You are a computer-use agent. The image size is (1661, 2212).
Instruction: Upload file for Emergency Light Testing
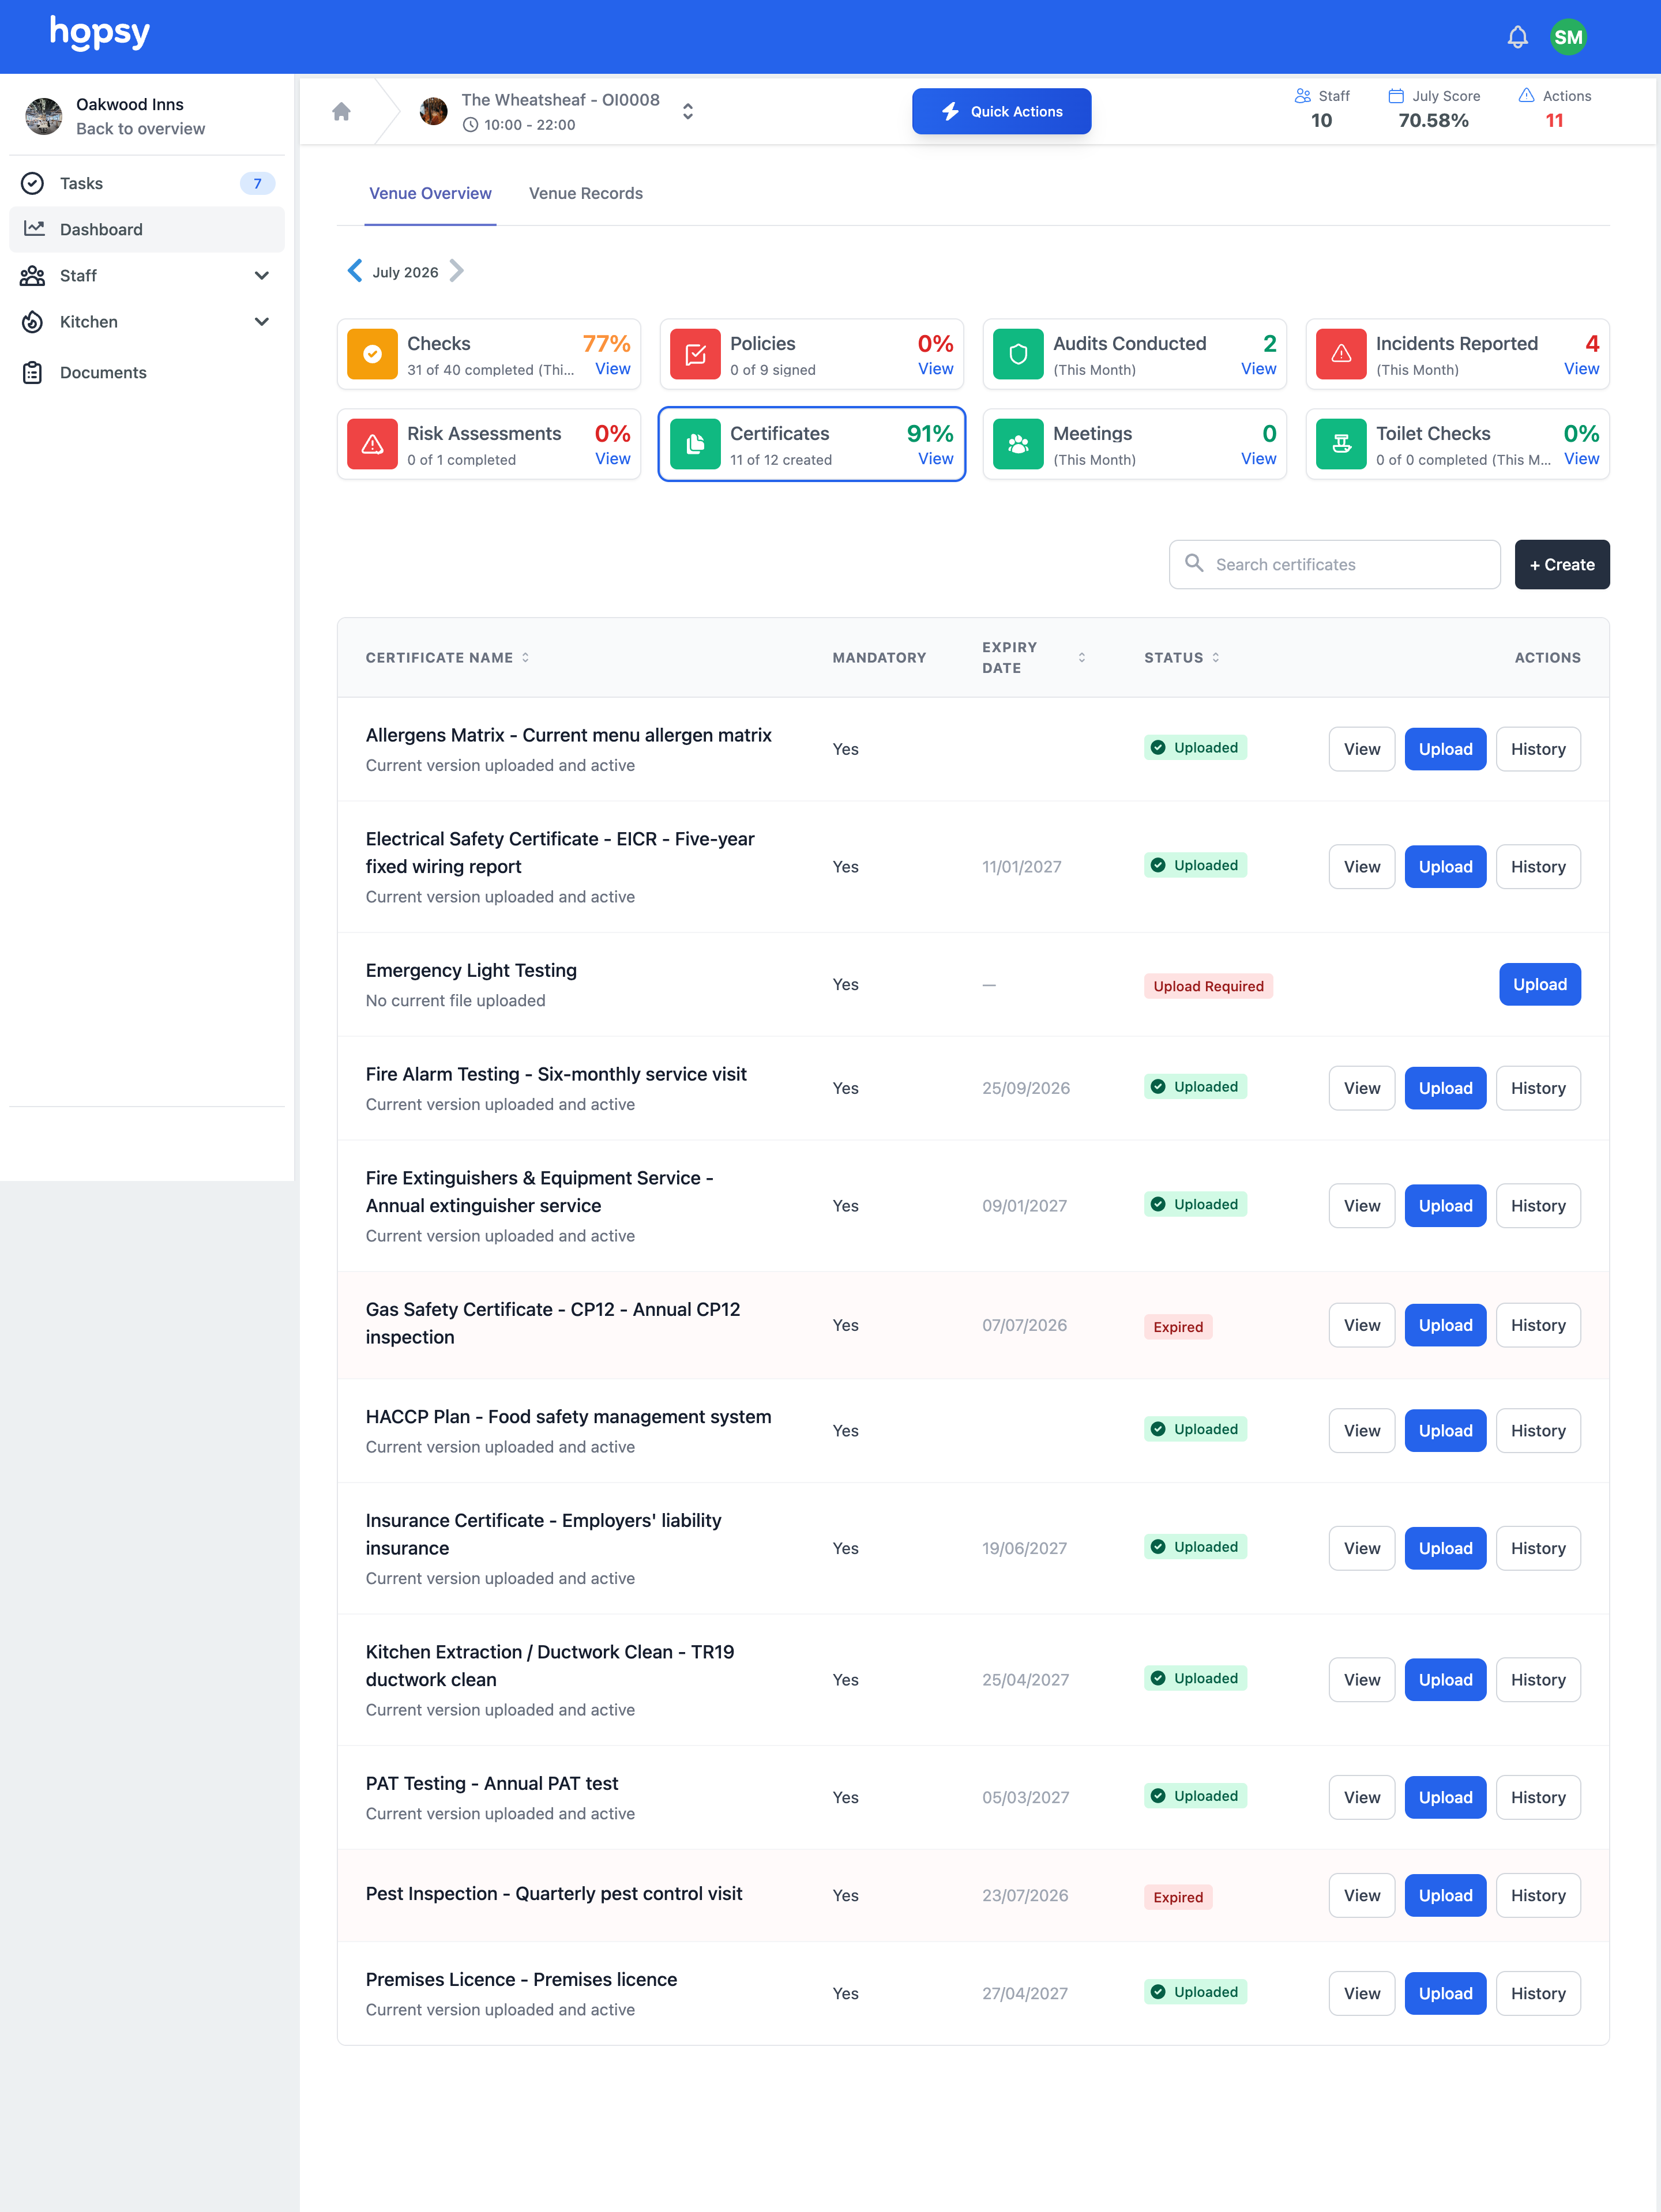tap(1540, 985)
